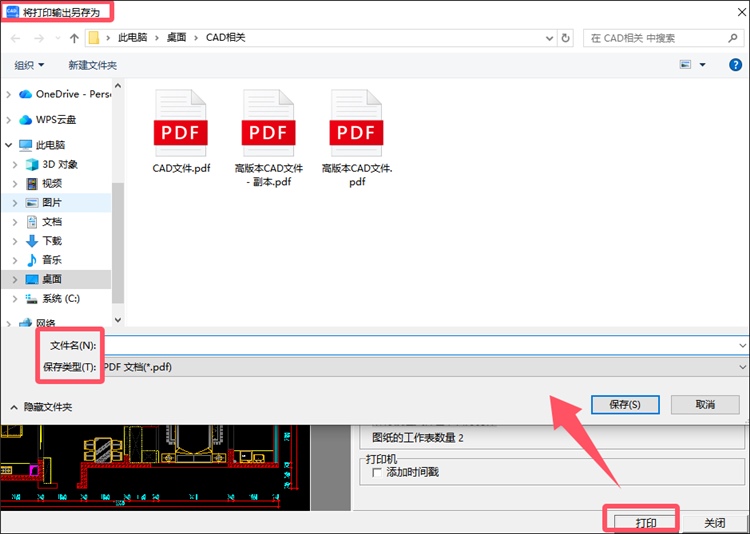Open the view mode dropdown arrow

pos(703,65)
